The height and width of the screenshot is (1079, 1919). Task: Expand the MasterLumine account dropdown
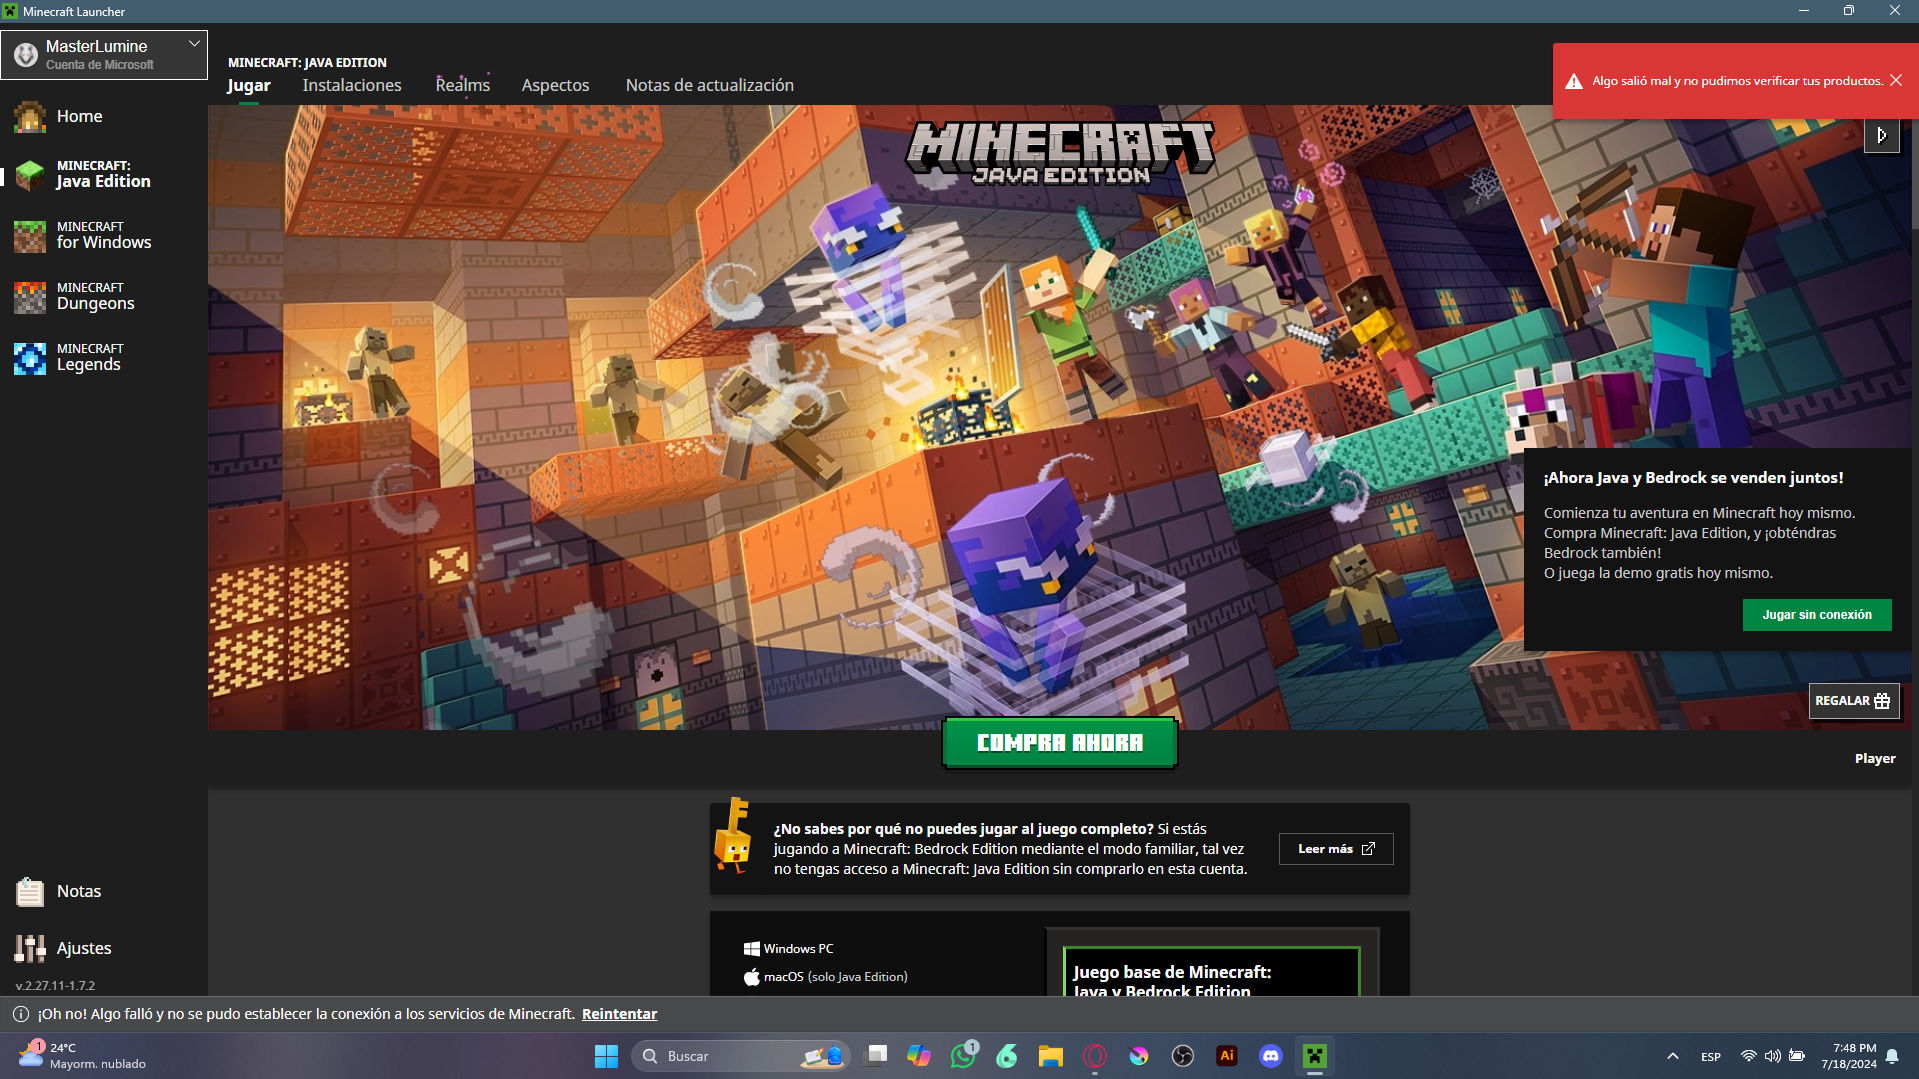tap(194, 45)
